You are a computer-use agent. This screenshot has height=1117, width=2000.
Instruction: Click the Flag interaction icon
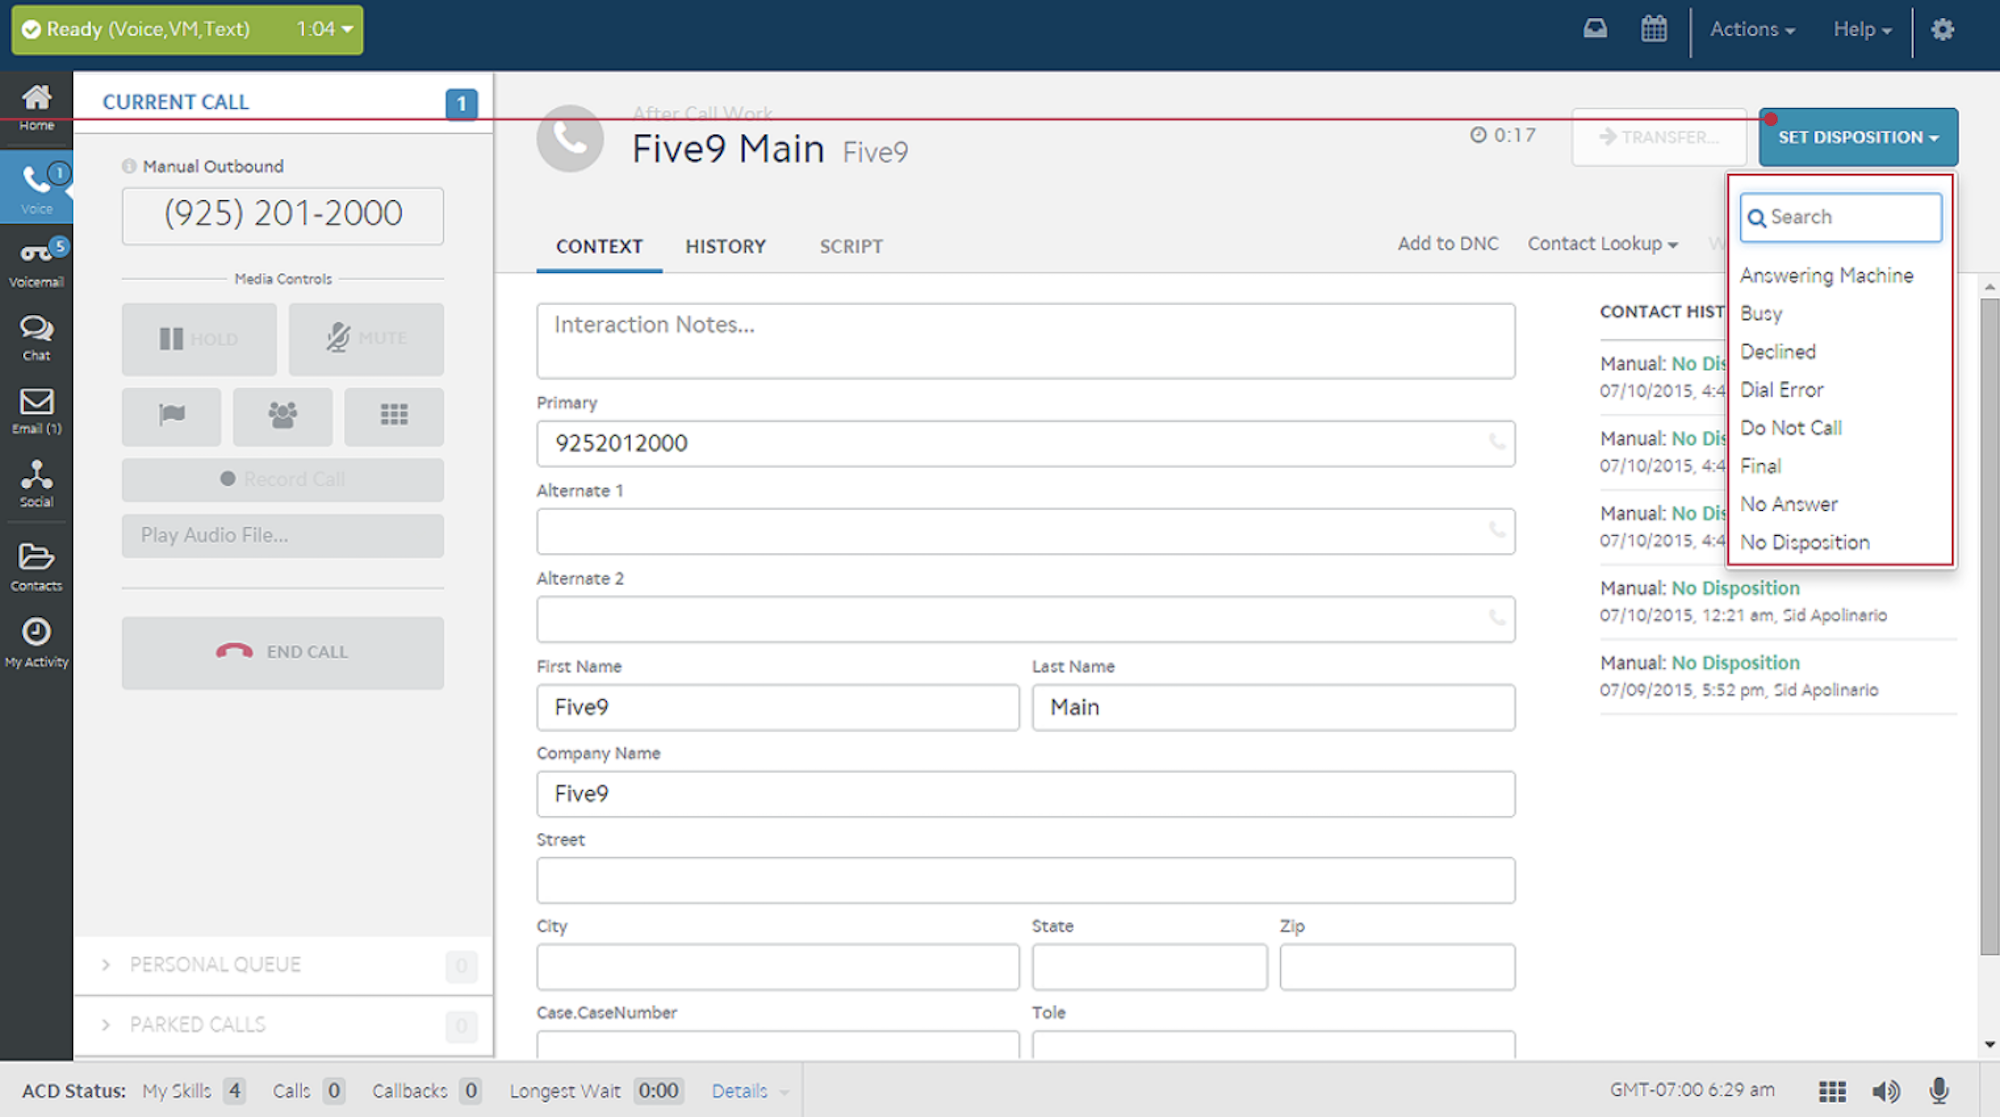coord(172,415)
